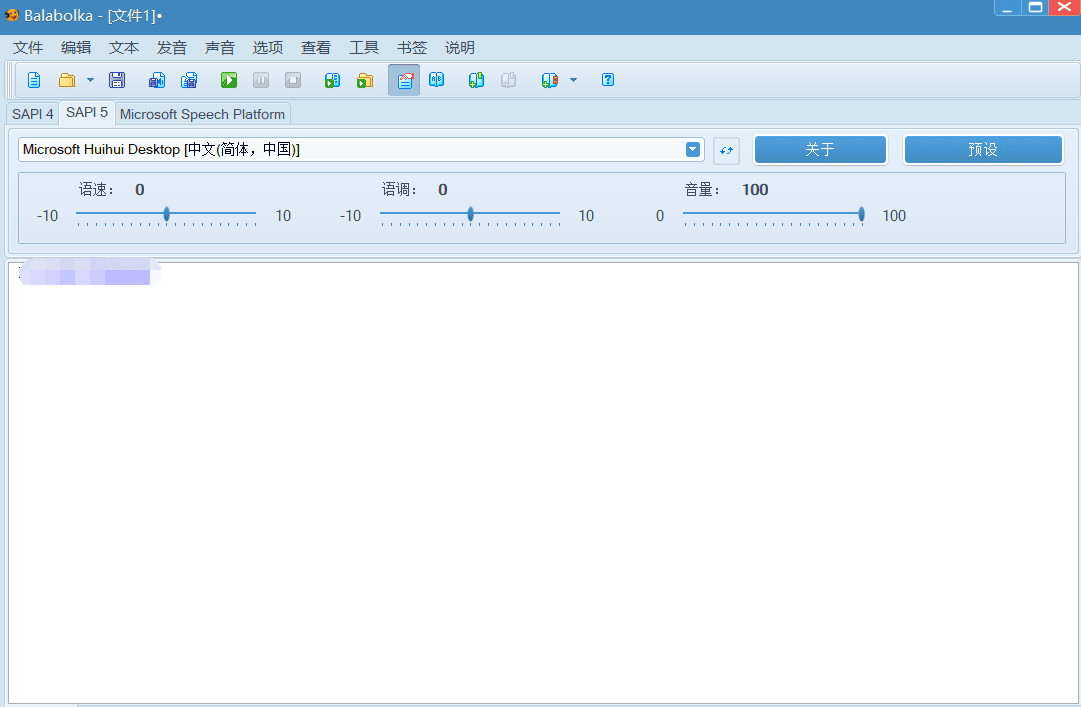Save the document with the floppy disk icon
The height and width of the screenshot is (707, 1081).
[x=117, y=80]
